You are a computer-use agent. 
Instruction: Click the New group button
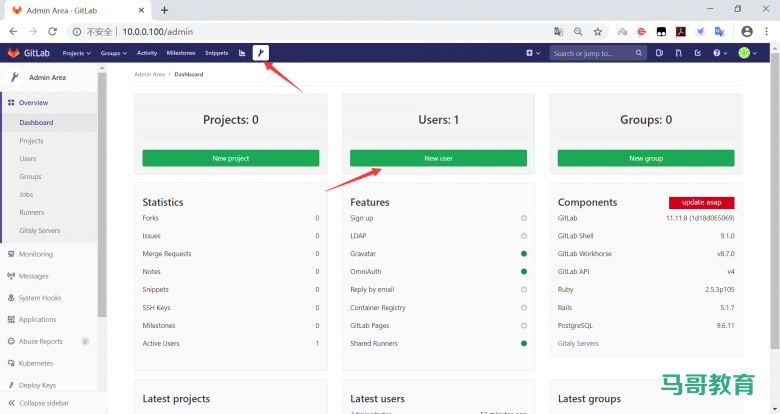(x=646, y=158)
